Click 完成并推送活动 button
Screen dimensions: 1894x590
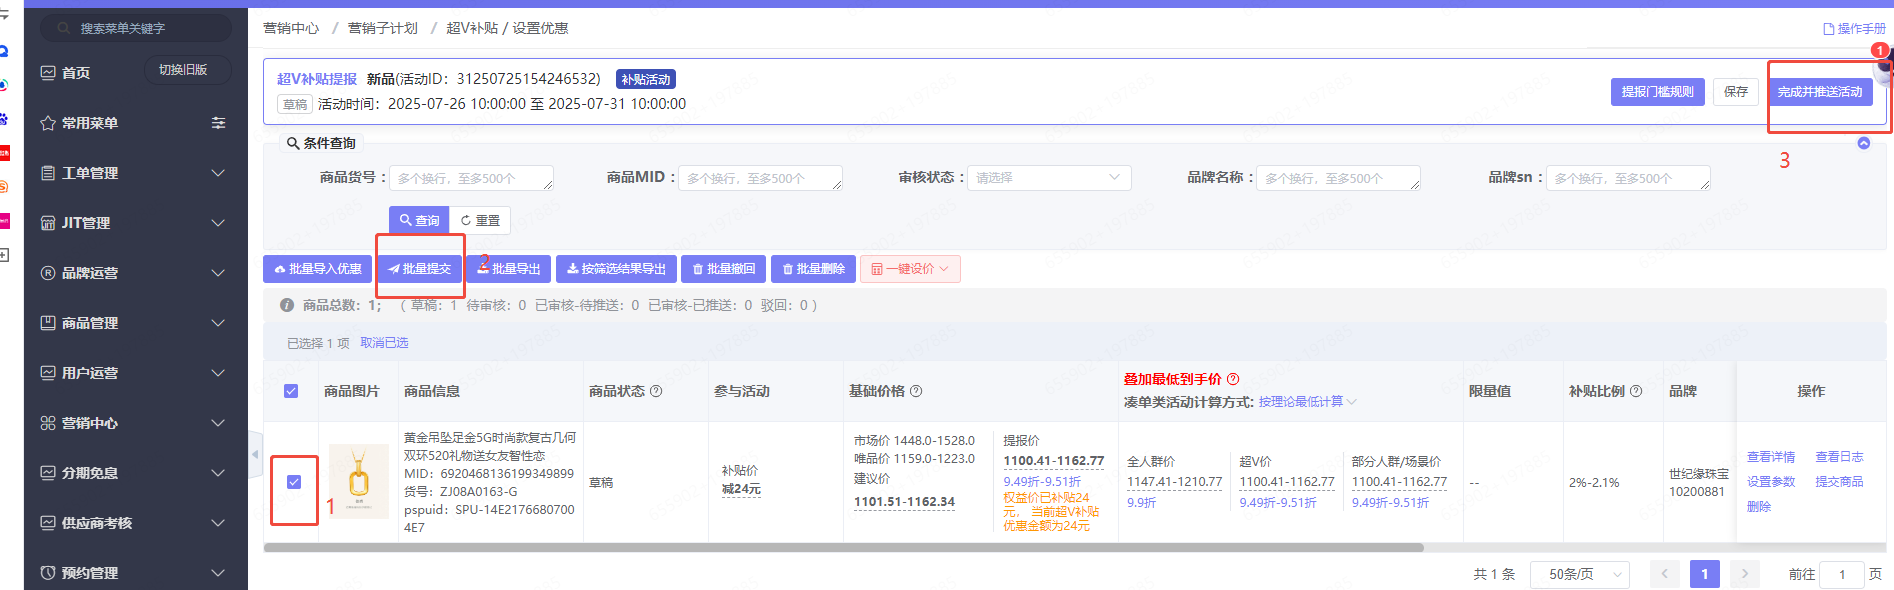point(1819,92)
